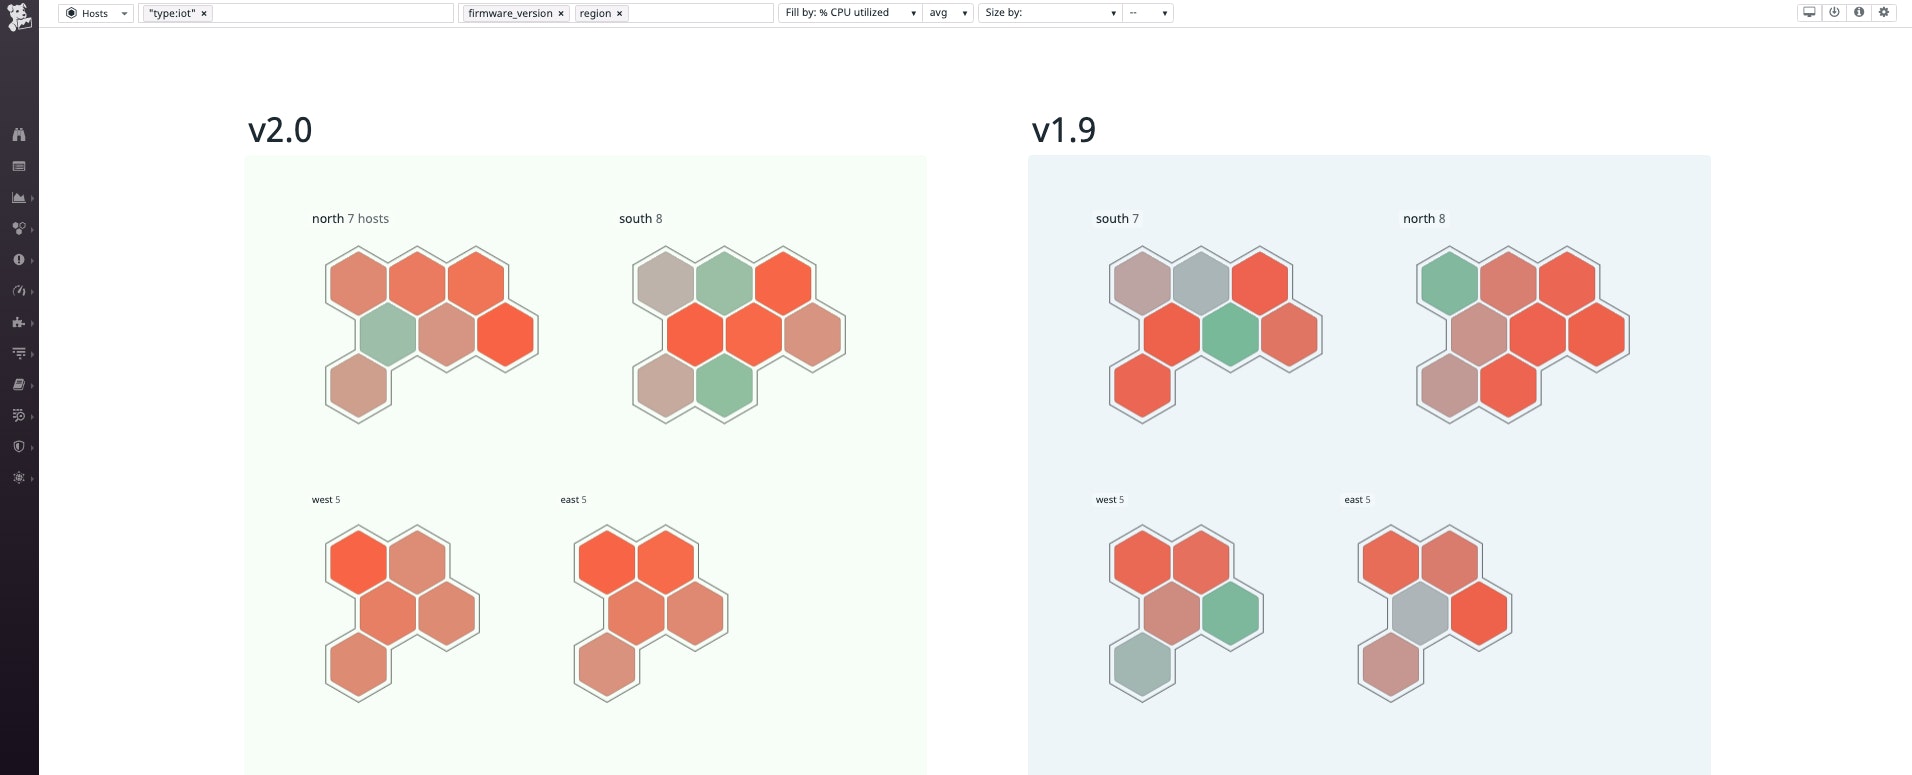This screenshot has width=1912, height=775.
Task: Click the info icon in top-right toolbar
Action: [x=1859, y=13]
